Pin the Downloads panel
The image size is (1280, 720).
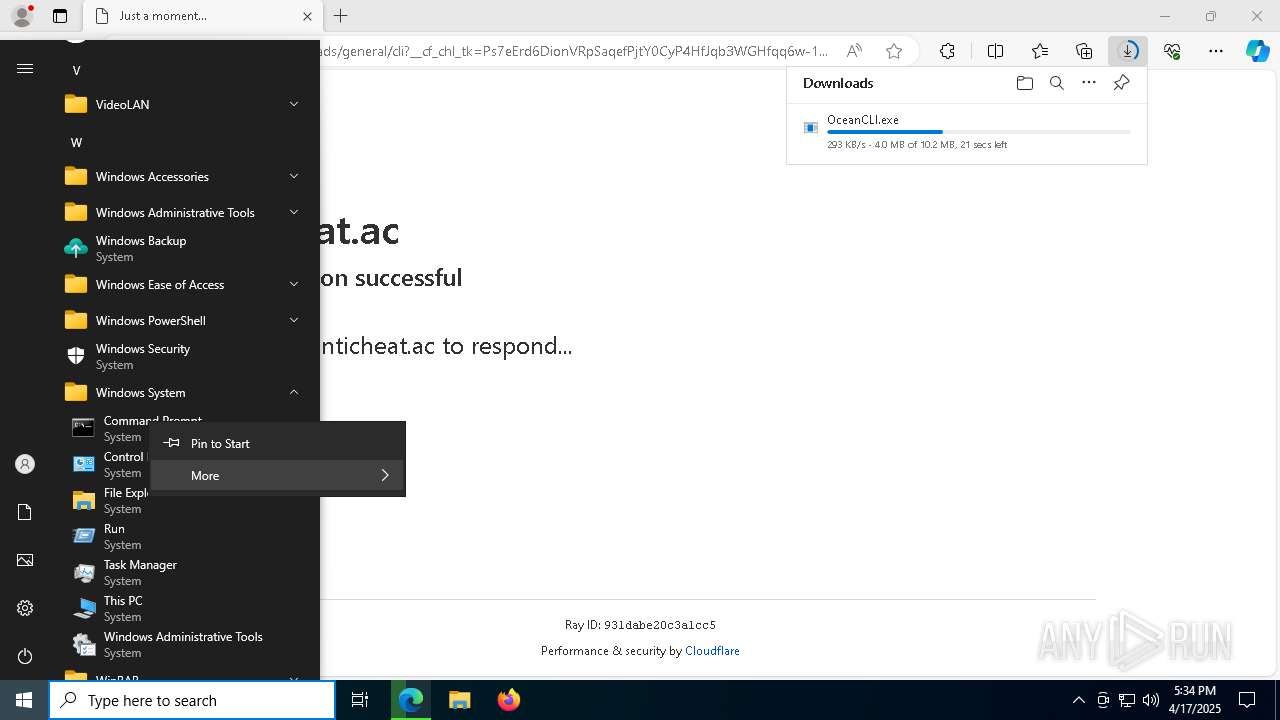[1121, 83]
